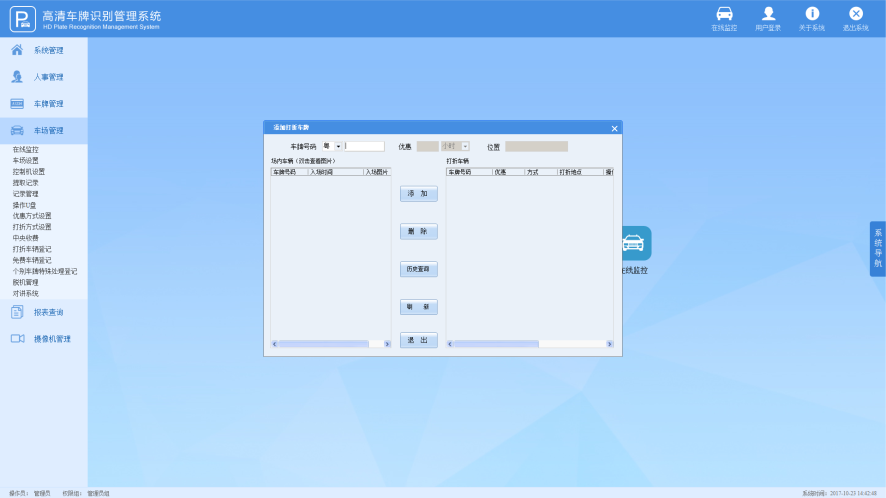Click the 关于系统 info icon
The height and width of the screenshot is (498, 886).
tap(812, 14)
